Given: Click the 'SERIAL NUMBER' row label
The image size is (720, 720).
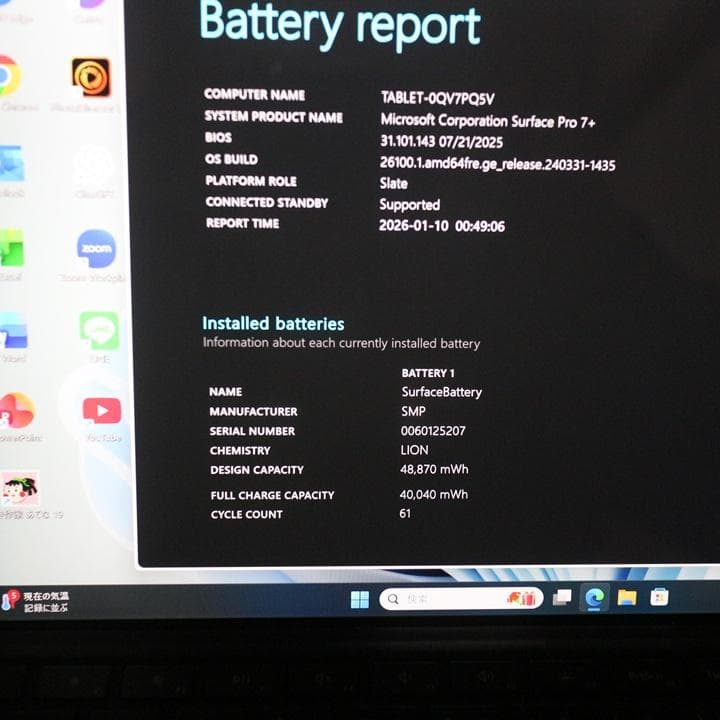Looking at the screenshot, I should click(x=253, y=432).
